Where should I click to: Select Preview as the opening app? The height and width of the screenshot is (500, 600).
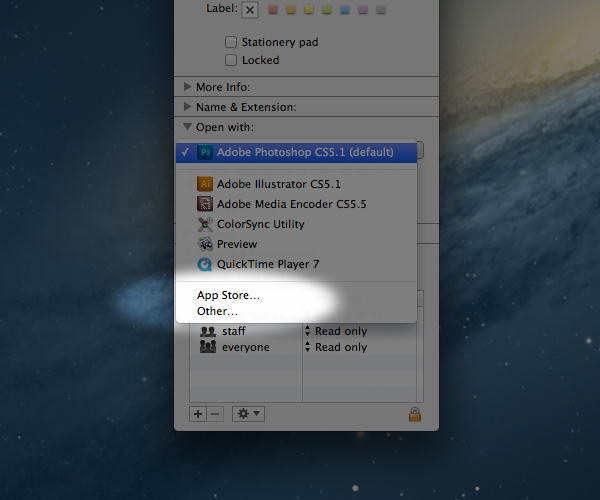pos(296,244)
